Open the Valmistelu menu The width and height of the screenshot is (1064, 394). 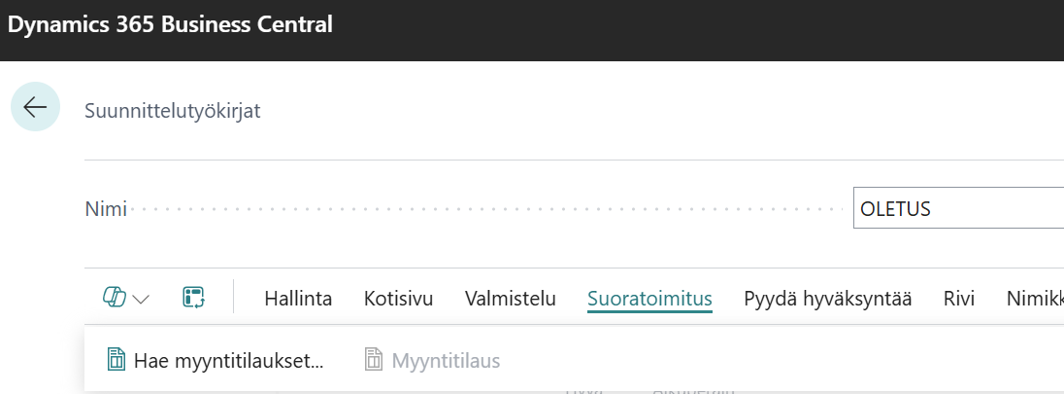[x=510, y=298]
